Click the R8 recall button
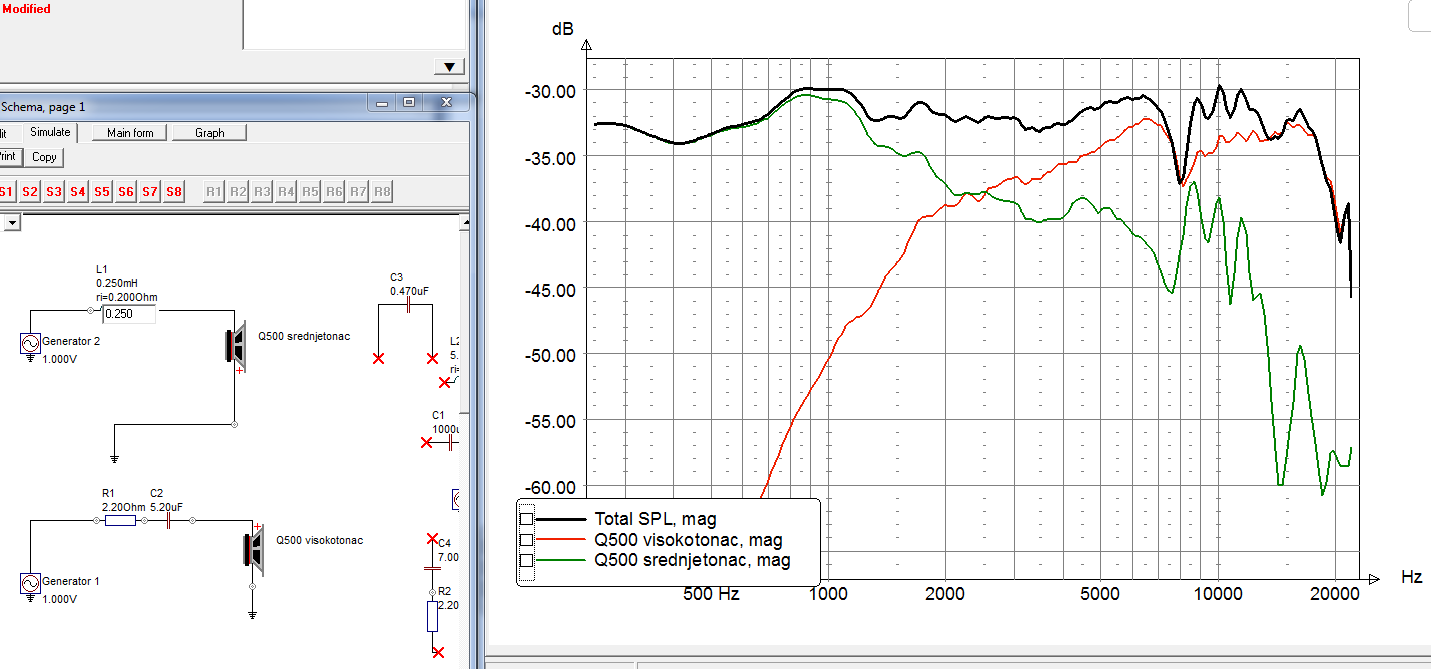 [x=382, y=191]
